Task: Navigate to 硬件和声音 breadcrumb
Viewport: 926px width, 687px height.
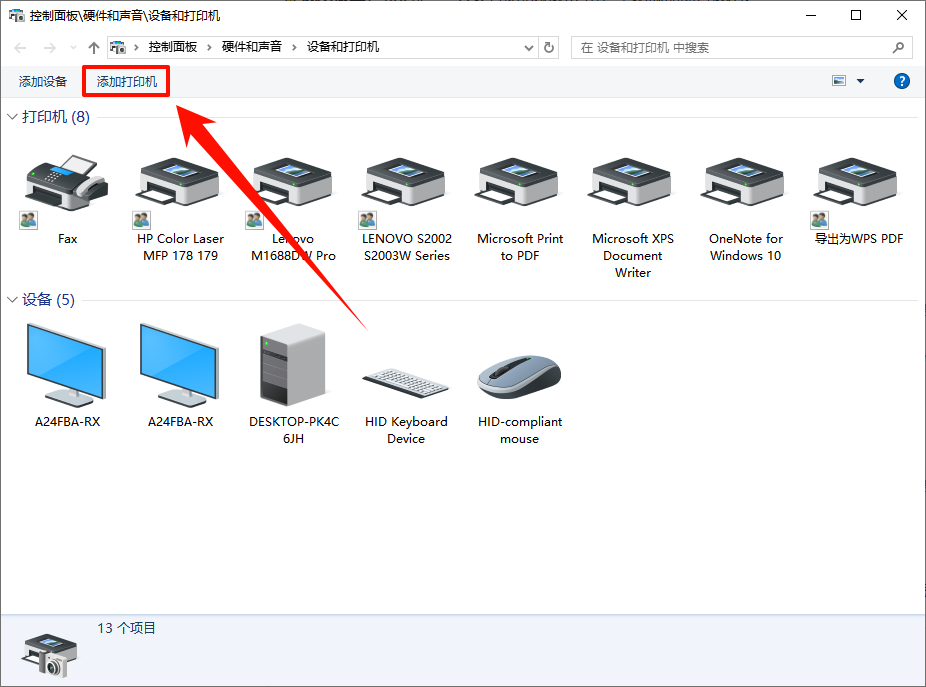Action: coord(252,47)
